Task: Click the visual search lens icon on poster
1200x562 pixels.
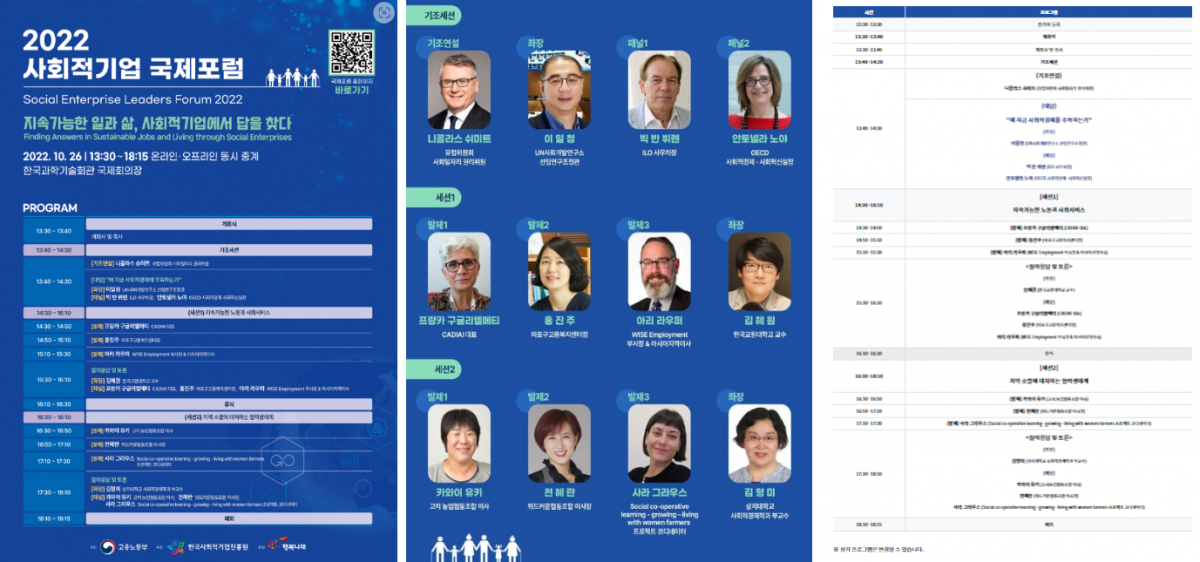Action: coord(383,13)
